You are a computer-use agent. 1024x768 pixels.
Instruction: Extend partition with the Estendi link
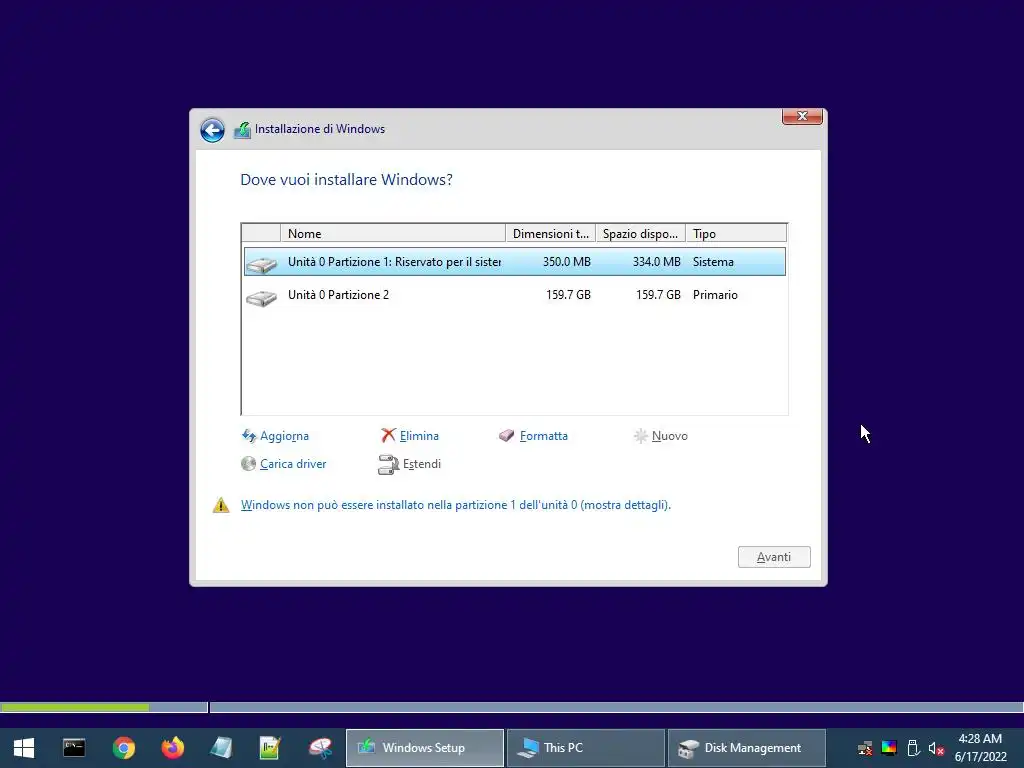point(422,464)
